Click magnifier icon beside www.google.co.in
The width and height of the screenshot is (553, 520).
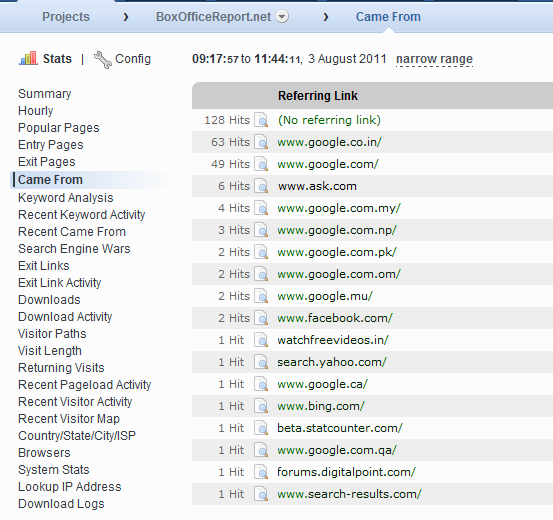pos(261,143)
